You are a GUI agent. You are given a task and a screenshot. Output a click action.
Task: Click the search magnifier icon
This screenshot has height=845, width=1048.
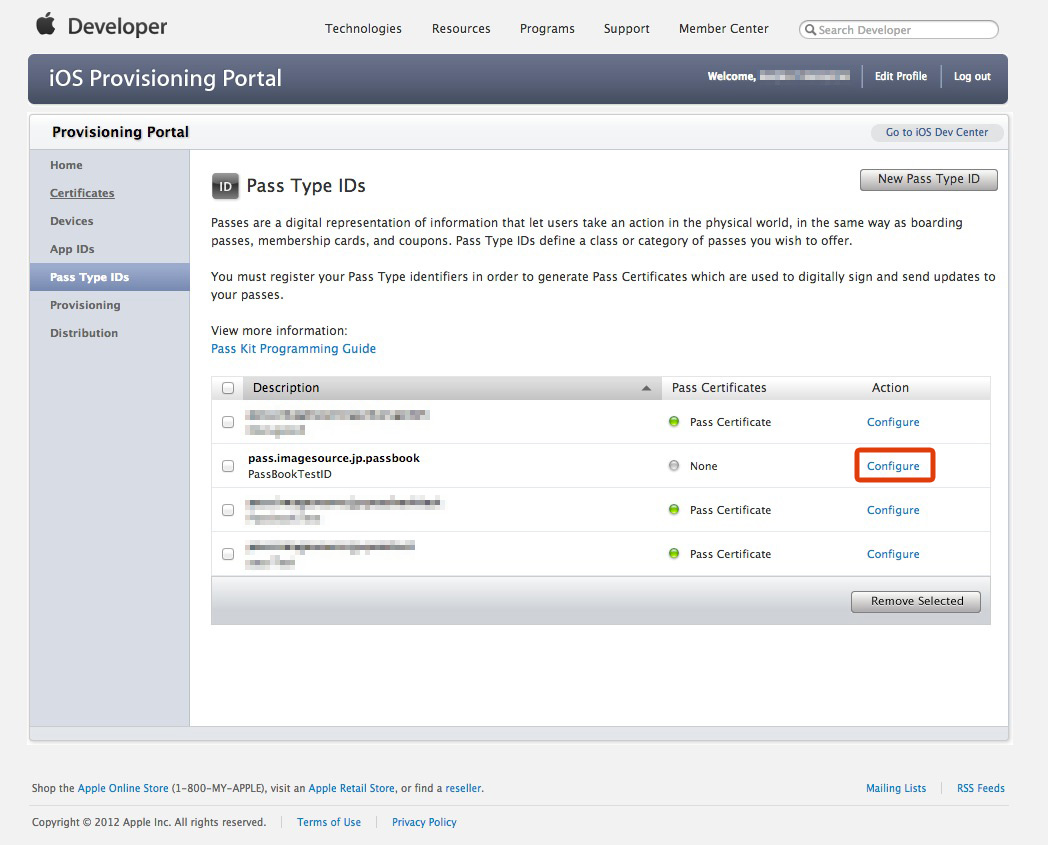tap(810, 29)
